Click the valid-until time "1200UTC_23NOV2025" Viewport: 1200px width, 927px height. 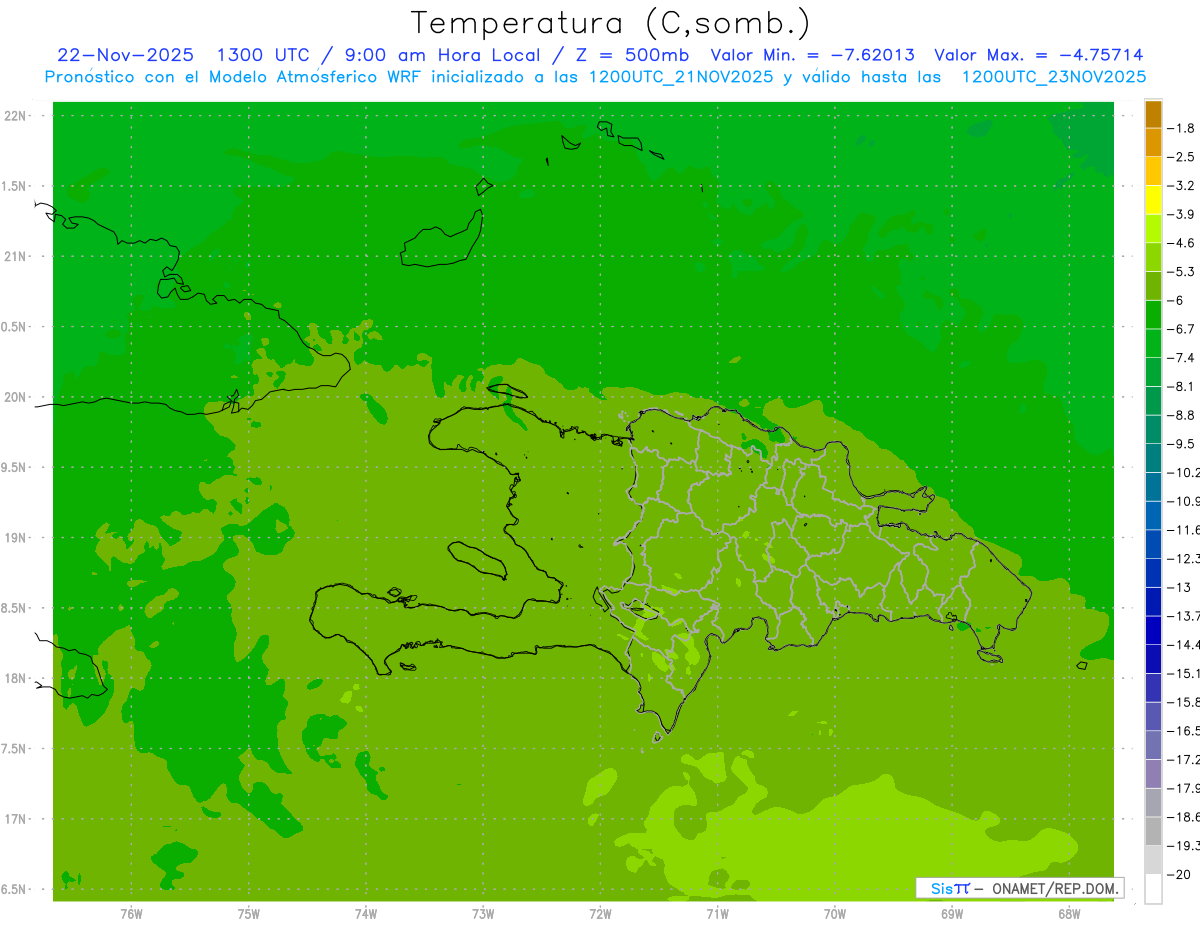[x=1053, y=77]
